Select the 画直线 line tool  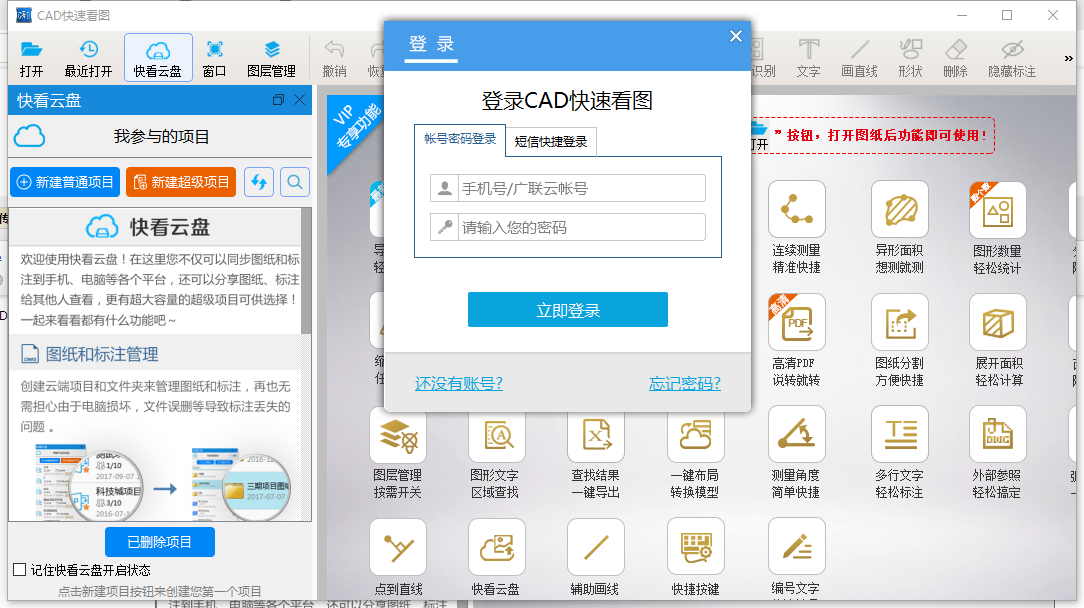(x=859, y=58)
